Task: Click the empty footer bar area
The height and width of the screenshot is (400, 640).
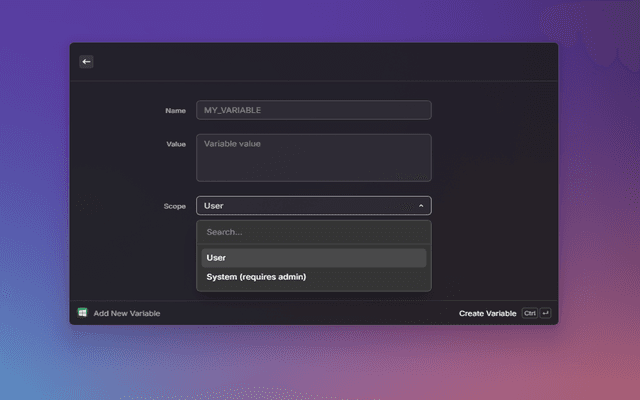Action: point(310,313)
